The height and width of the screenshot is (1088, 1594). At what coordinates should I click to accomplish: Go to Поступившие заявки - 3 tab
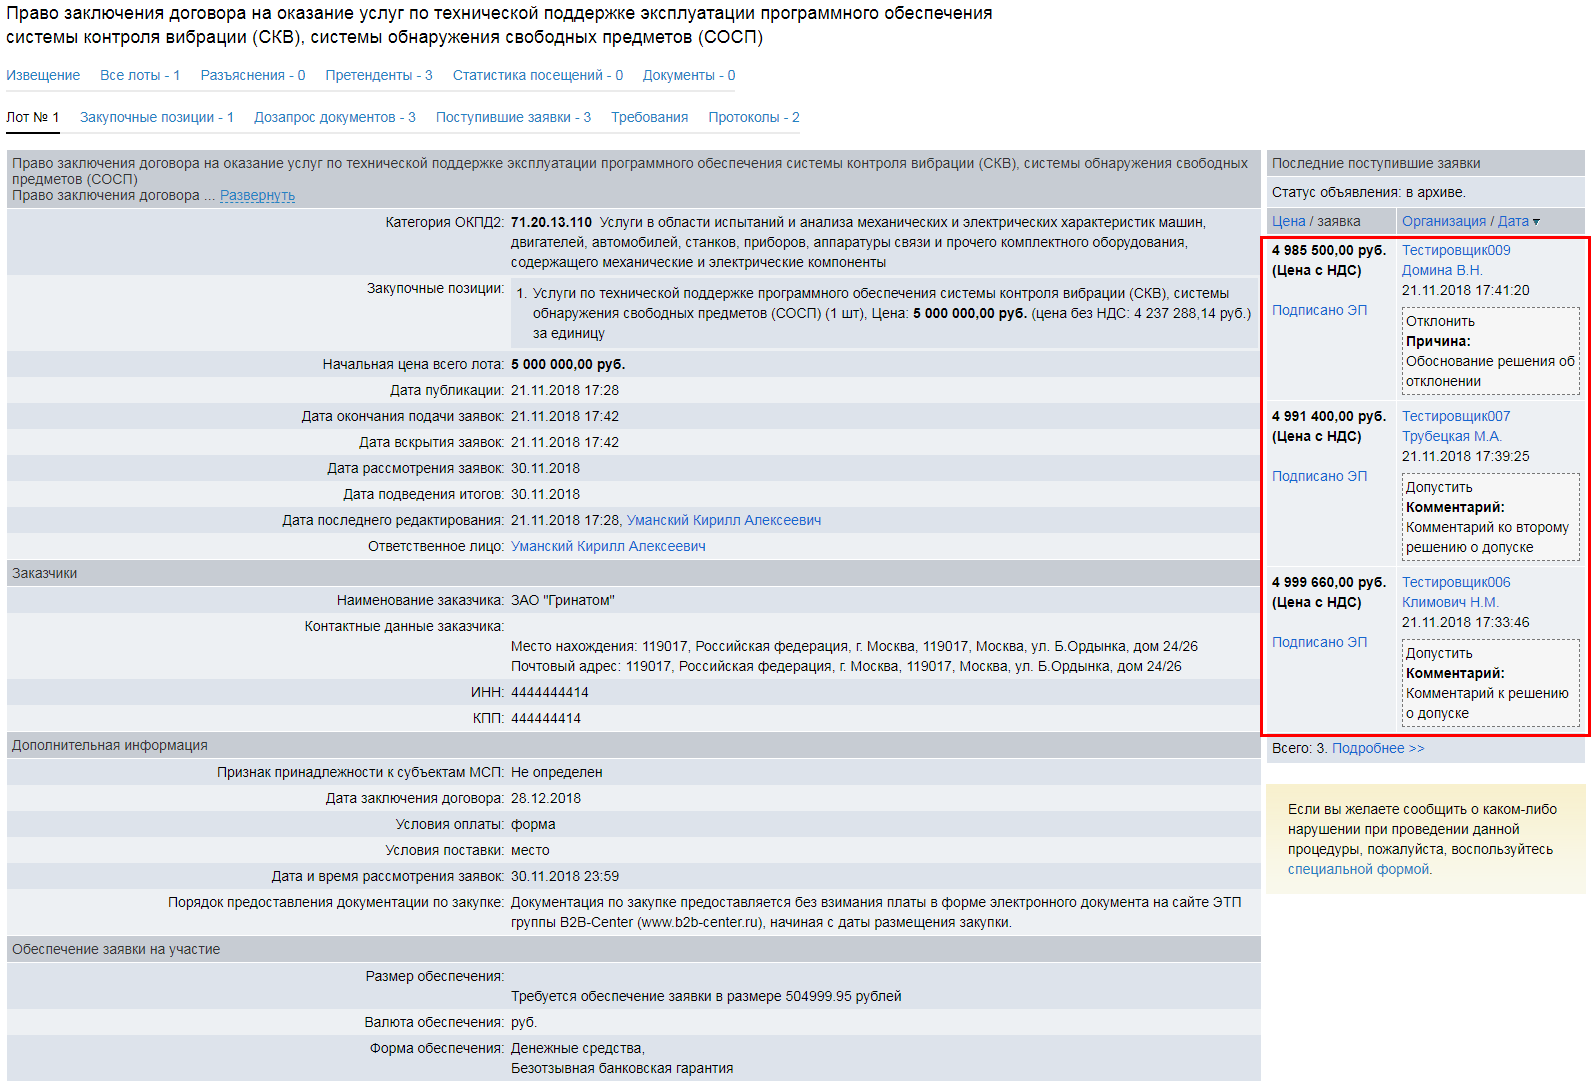point(513,118)
